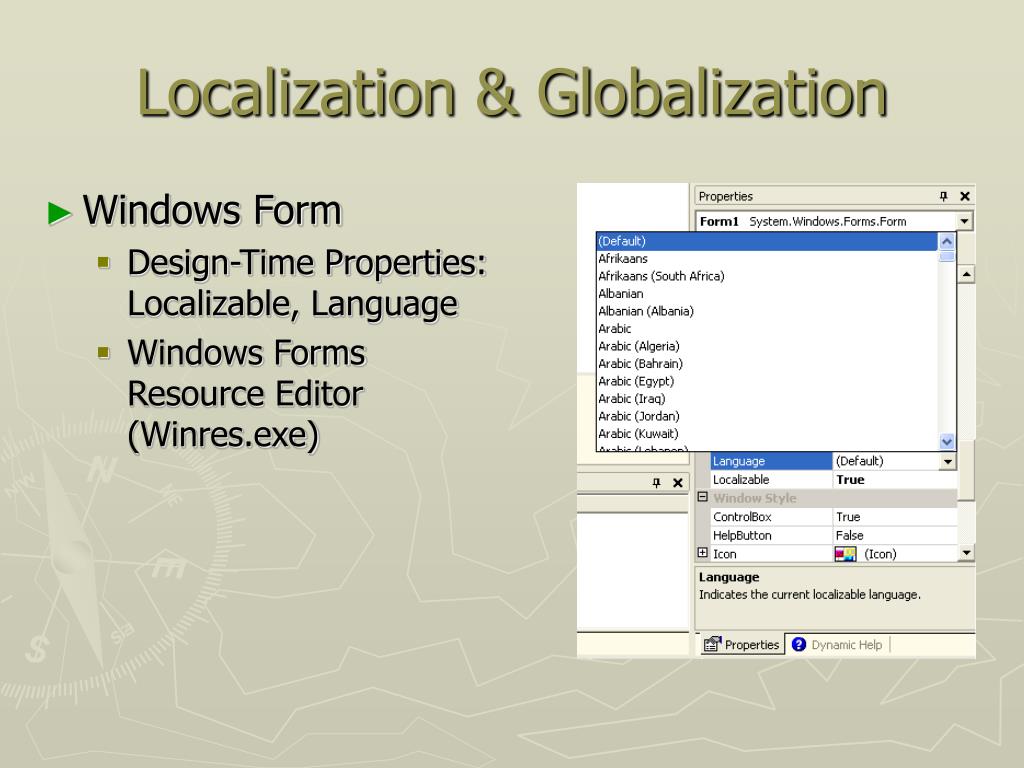Pin the left docked panel with its pushpin

[x=656, y=483]
